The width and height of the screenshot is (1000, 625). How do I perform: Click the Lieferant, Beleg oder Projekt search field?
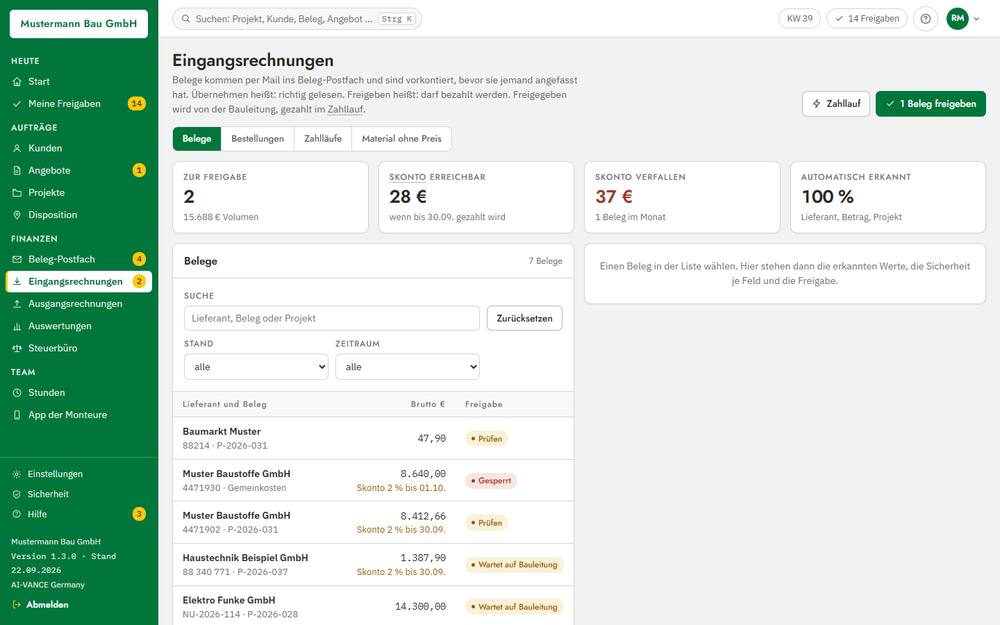(x=332, y=318)
